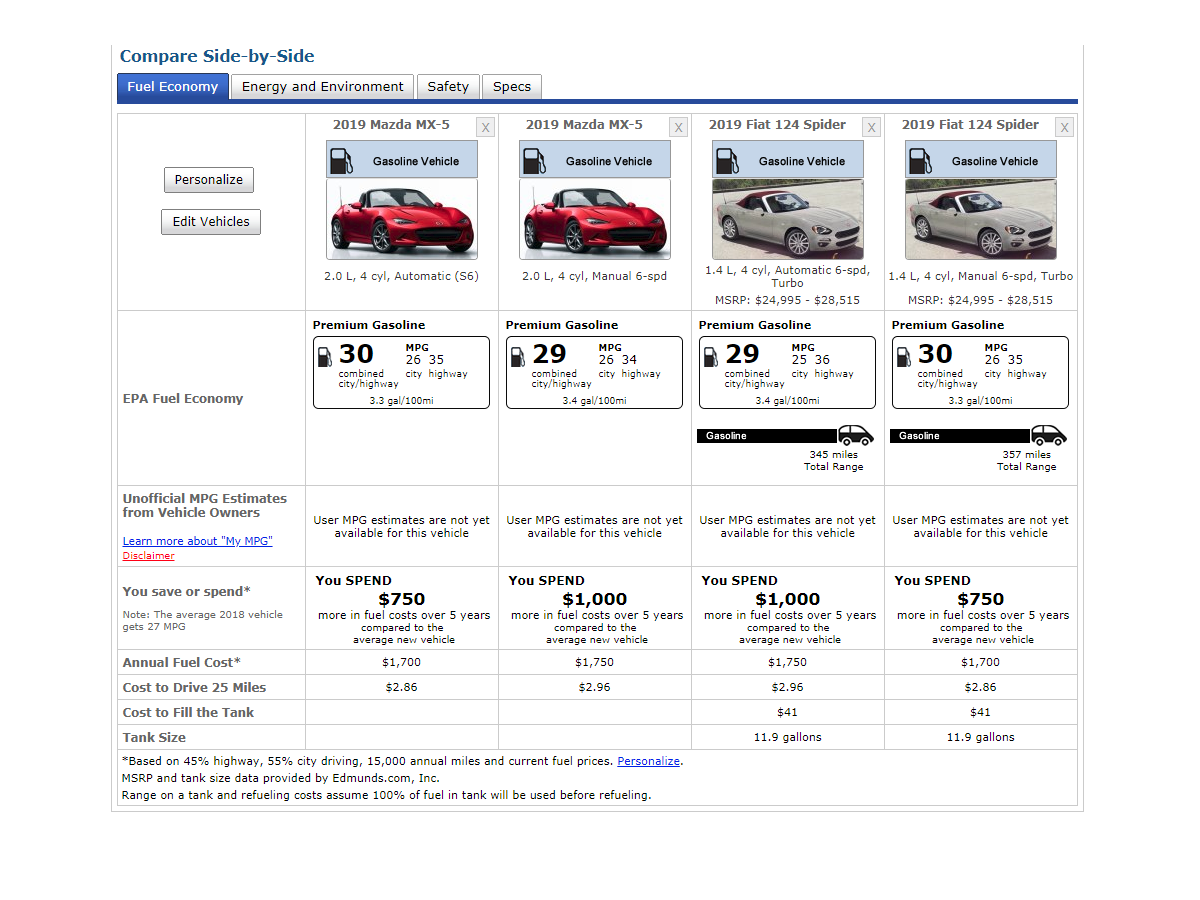The width and height of the screenshot is (1200, 900).
Task: Open the red Disclaimer link
Action: click(148, 556)
